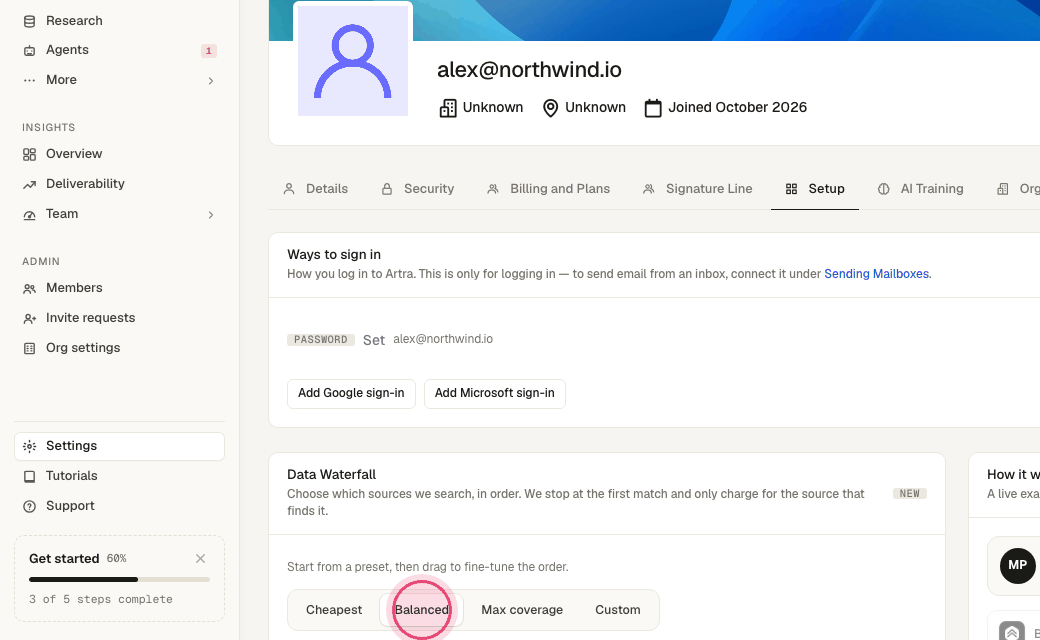The image size is (1040, 640).
Task: Click the Signature Line tab icon
Action: click(649, 189)
